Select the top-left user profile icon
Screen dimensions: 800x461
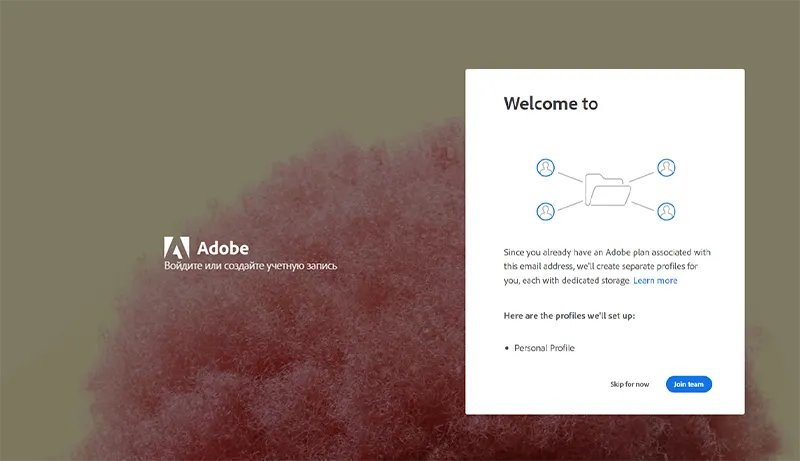[545, 167]
